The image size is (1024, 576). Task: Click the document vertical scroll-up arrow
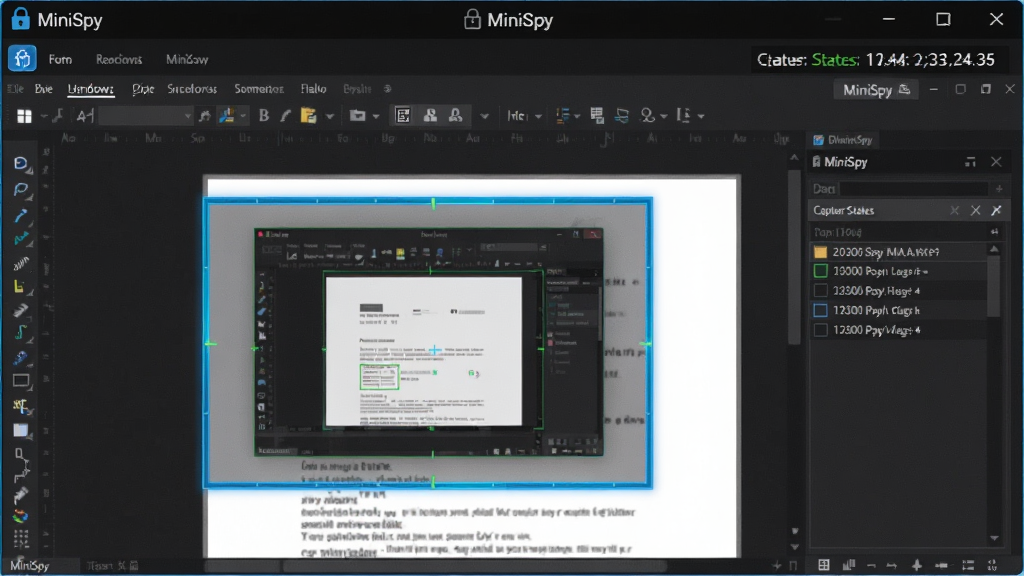click(794, 157)
